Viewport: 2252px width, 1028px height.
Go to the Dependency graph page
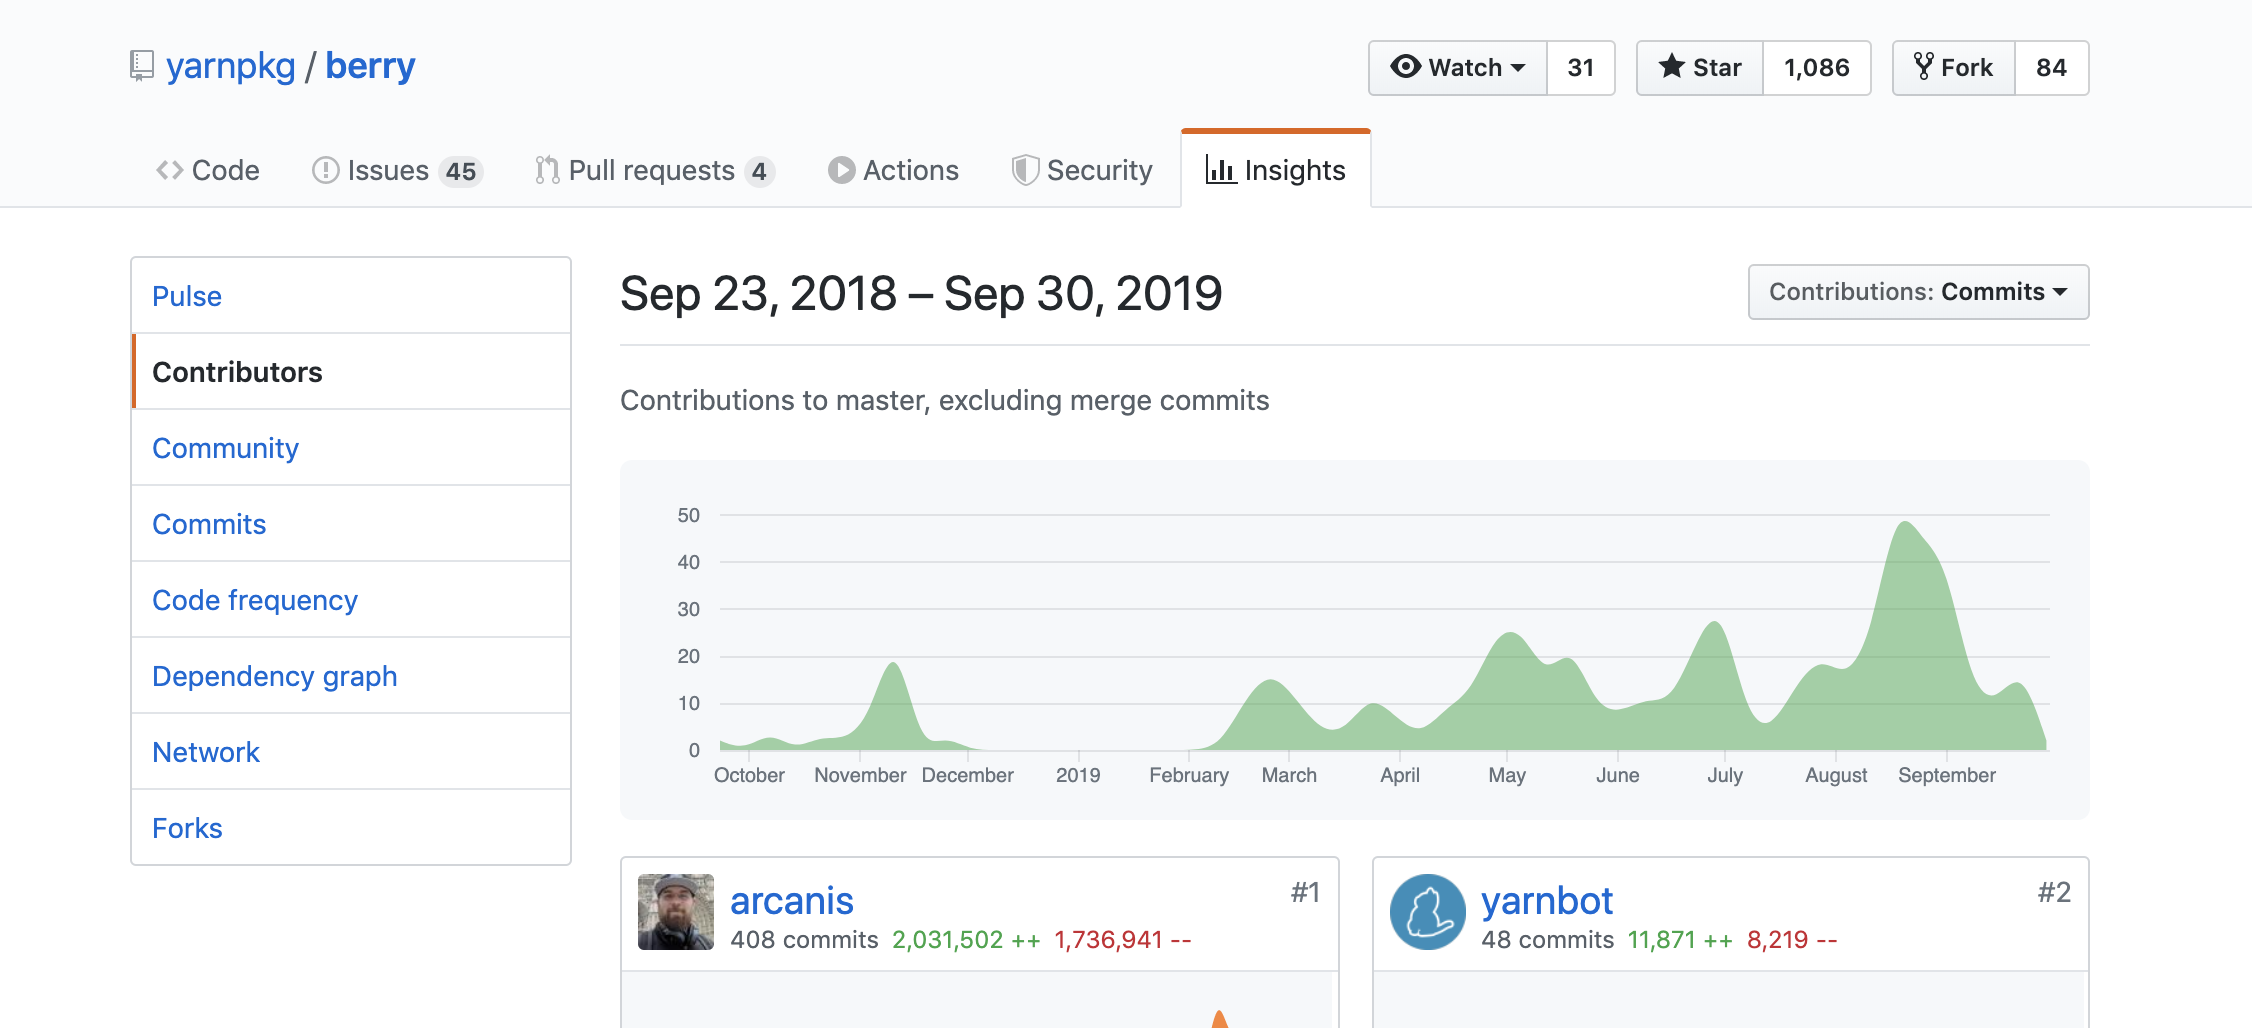pos(274,676)
